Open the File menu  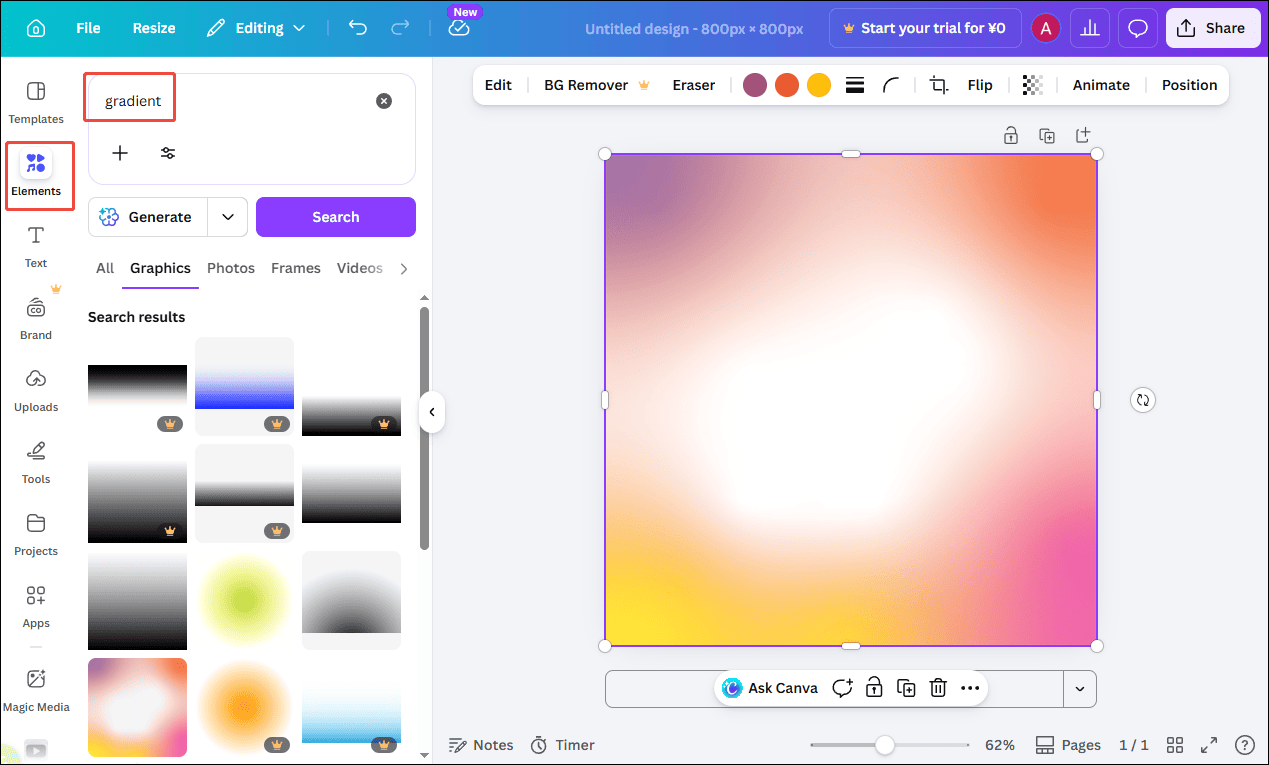point(88,28)
